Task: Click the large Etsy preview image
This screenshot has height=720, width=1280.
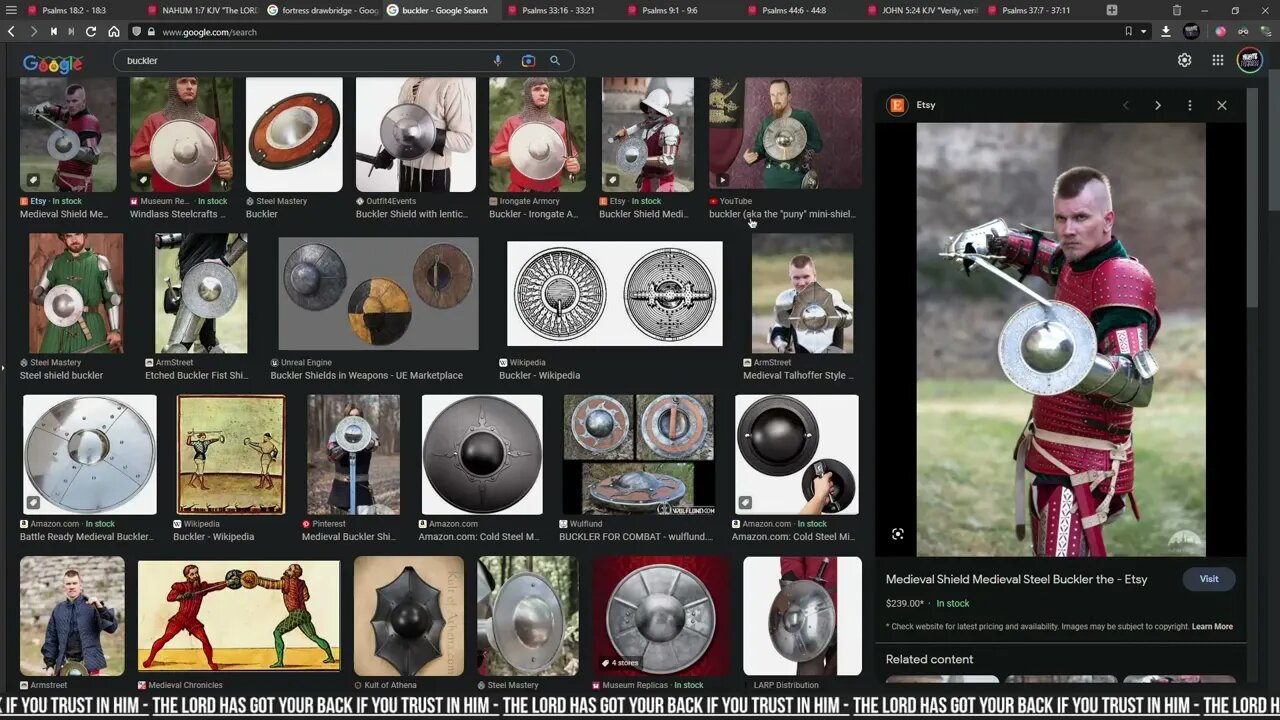Action: click(x=1061, y=340)
